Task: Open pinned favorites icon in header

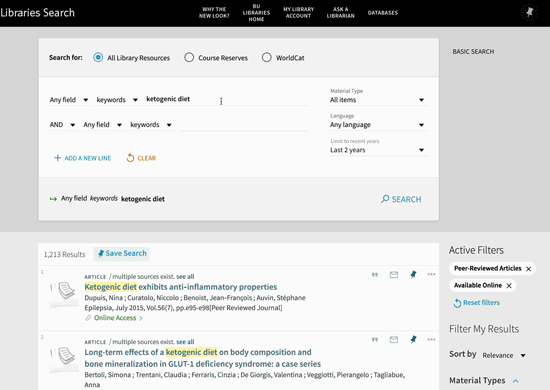Action: click(529, 12)
